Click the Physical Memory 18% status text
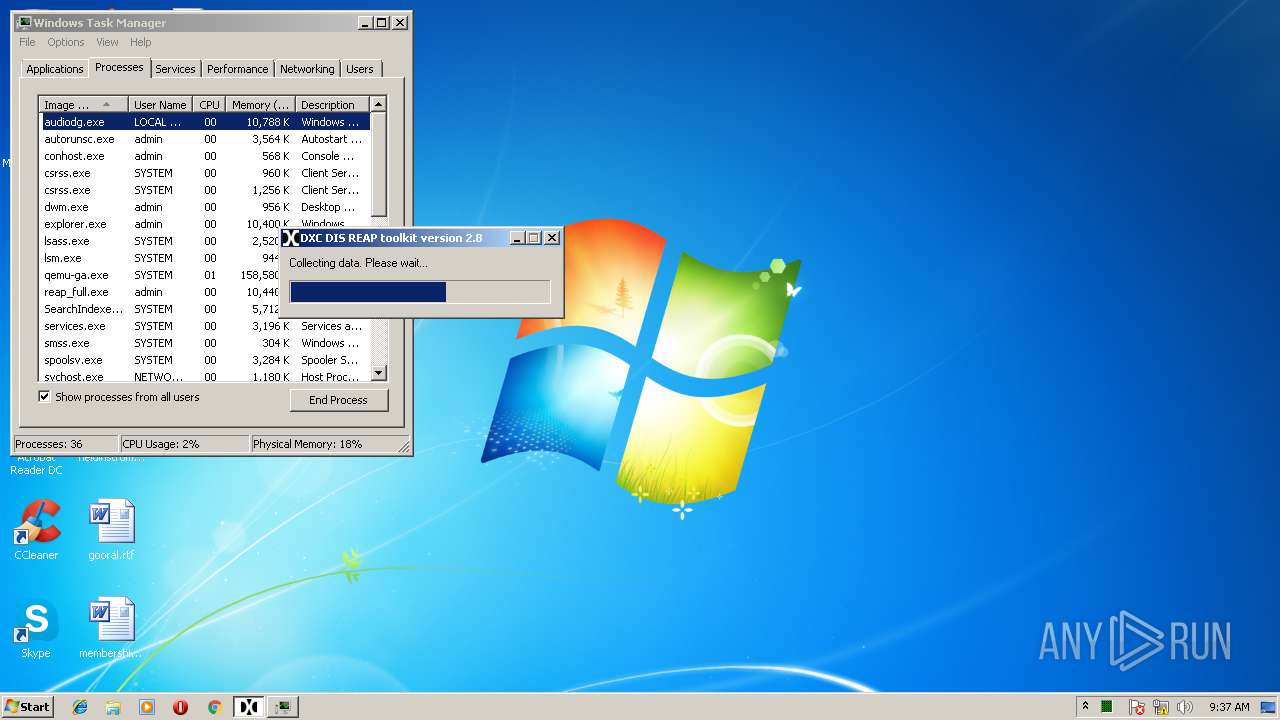Screen dimensions: 1280x720 click(308, 444)
